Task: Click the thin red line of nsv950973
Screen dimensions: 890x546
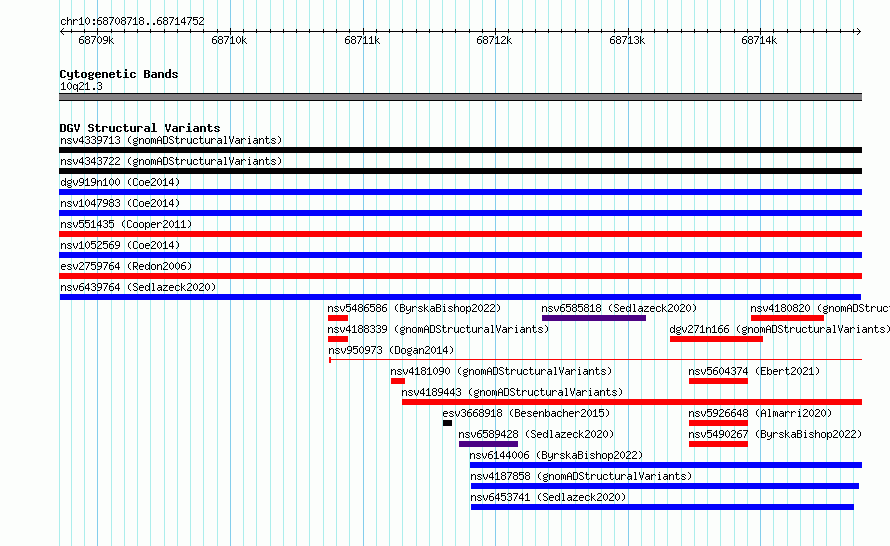Action: click(x=595, y=360)
